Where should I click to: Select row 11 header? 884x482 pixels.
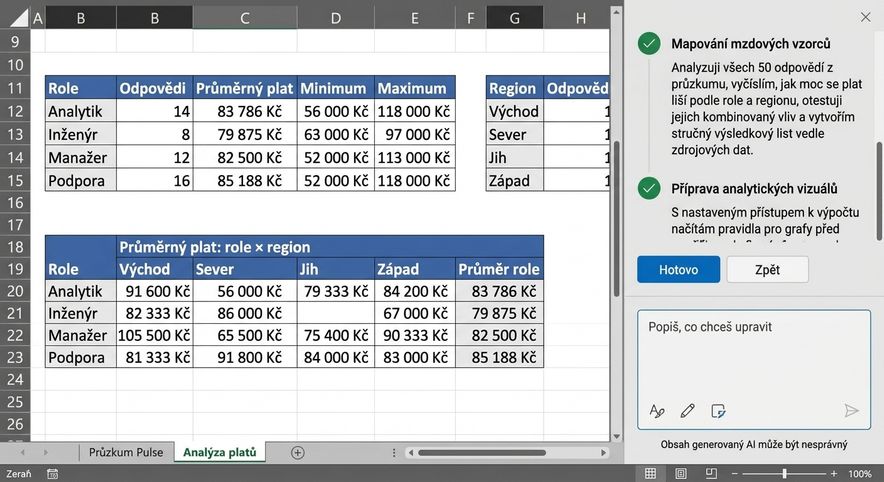(x=15, y=88)
